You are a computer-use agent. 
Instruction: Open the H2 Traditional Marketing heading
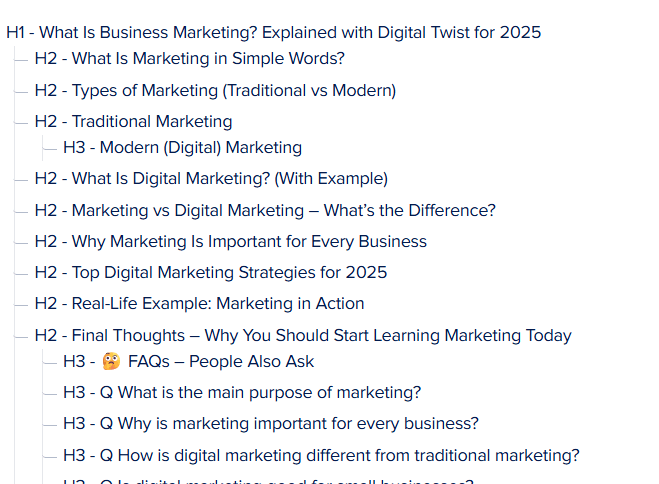(133, 121)
